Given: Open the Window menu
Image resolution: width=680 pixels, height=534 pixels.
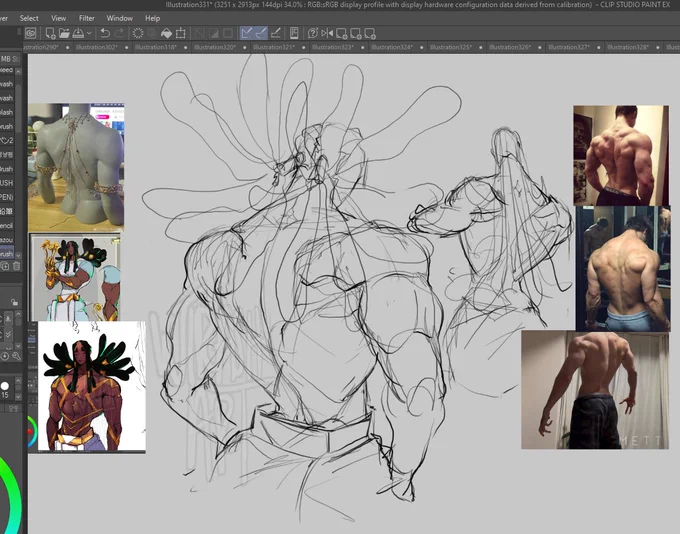Looking at the screenshot, I should tap(120, 18).
